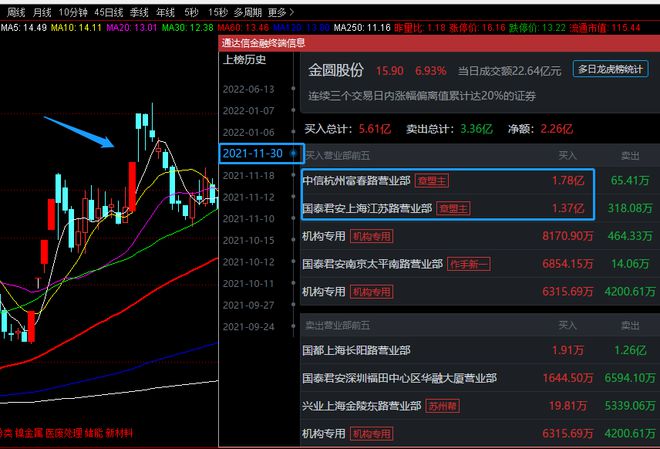Click the 作手新一 tag

(468, 264)
